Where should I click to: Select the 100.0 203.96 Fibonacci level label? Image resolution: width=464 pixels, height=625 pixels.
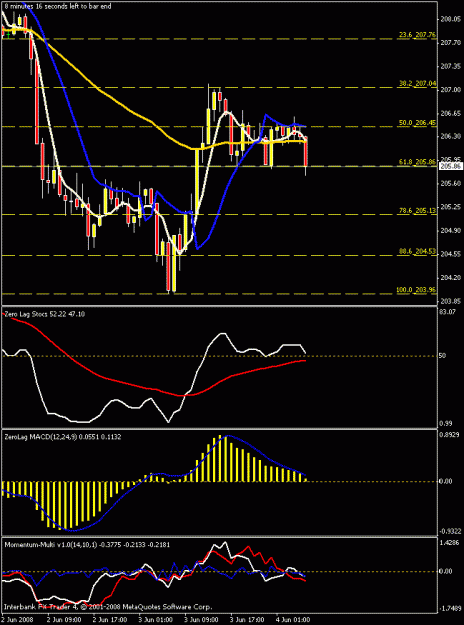416,290
